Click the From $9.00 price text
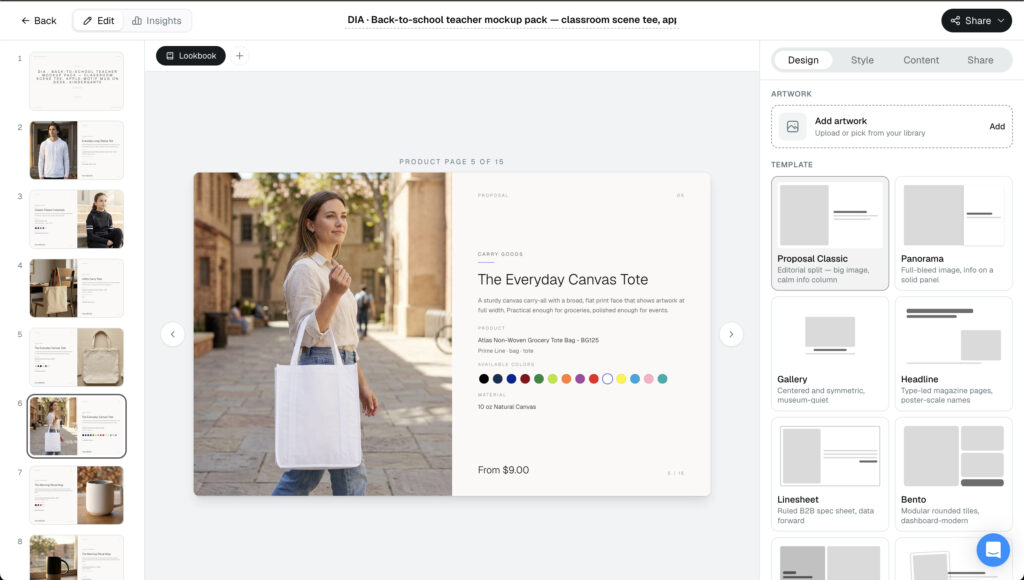This screenshot has height=580, width=1024. 503,470
